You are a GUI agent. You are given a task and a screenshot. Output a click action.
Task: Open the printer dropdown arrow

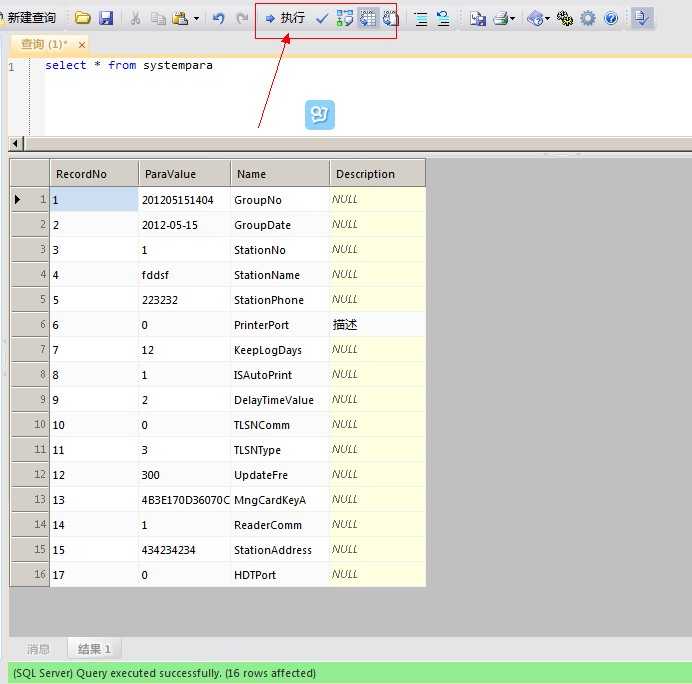[x=512, y=19]
